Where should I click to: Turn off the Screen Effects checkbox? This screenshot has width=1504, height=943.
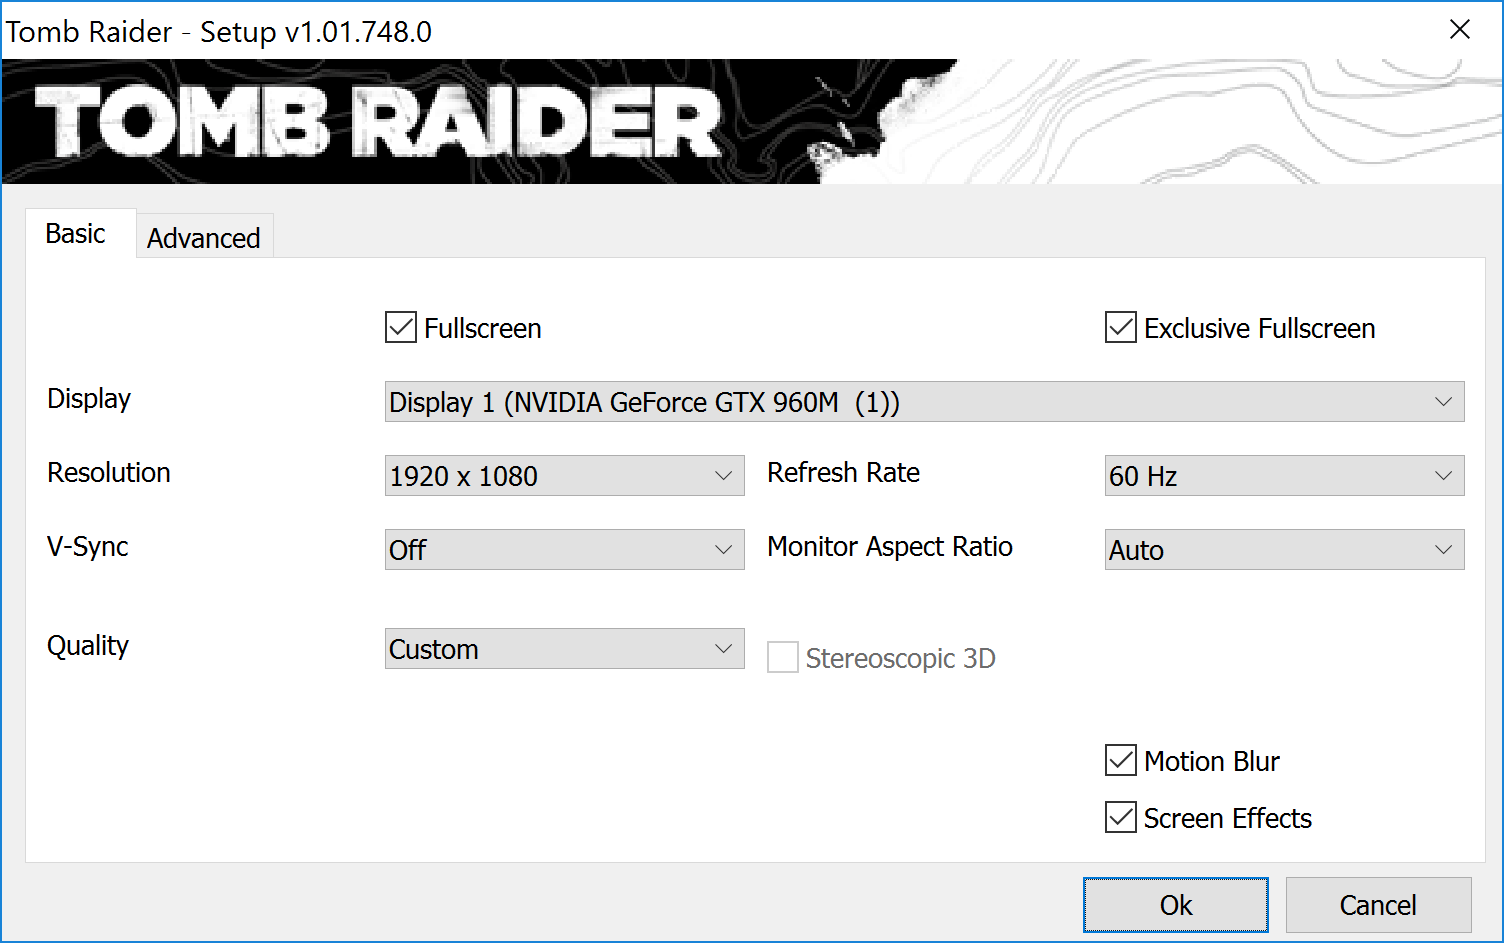pyautogui.click(x=1121, y=817)
